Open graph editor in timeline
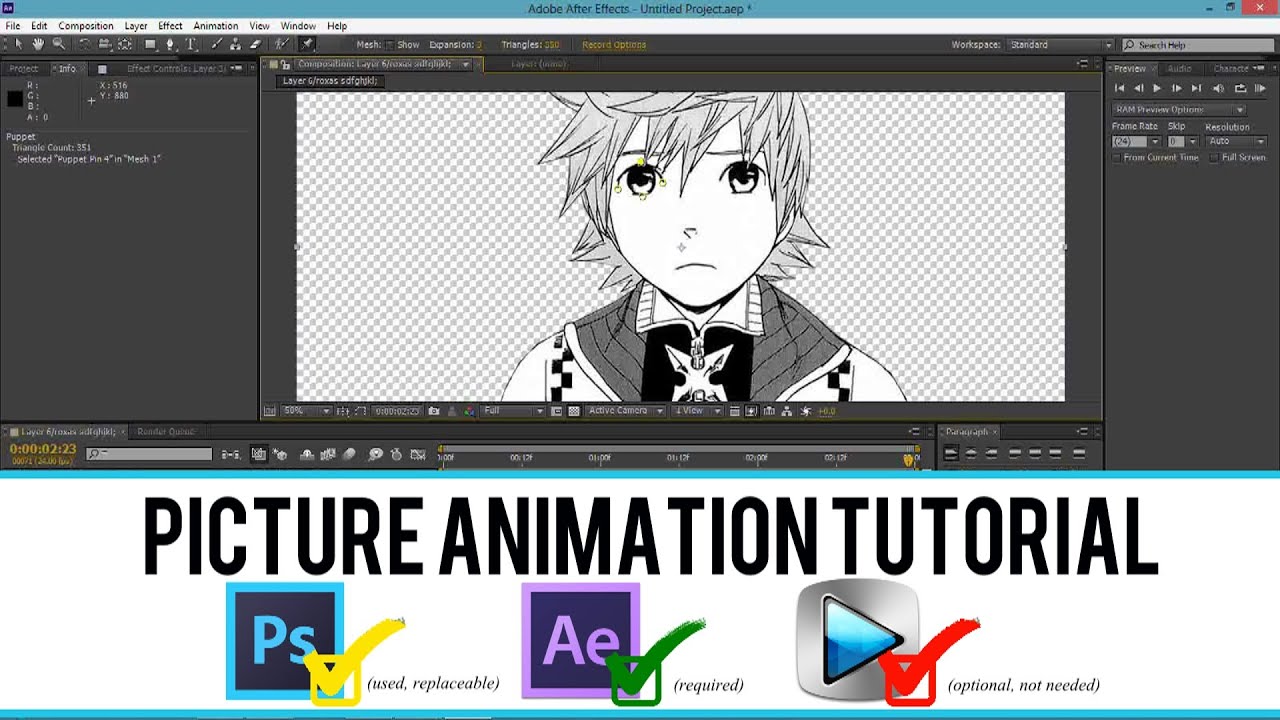Screen dimensions: 1280x720 418,455
